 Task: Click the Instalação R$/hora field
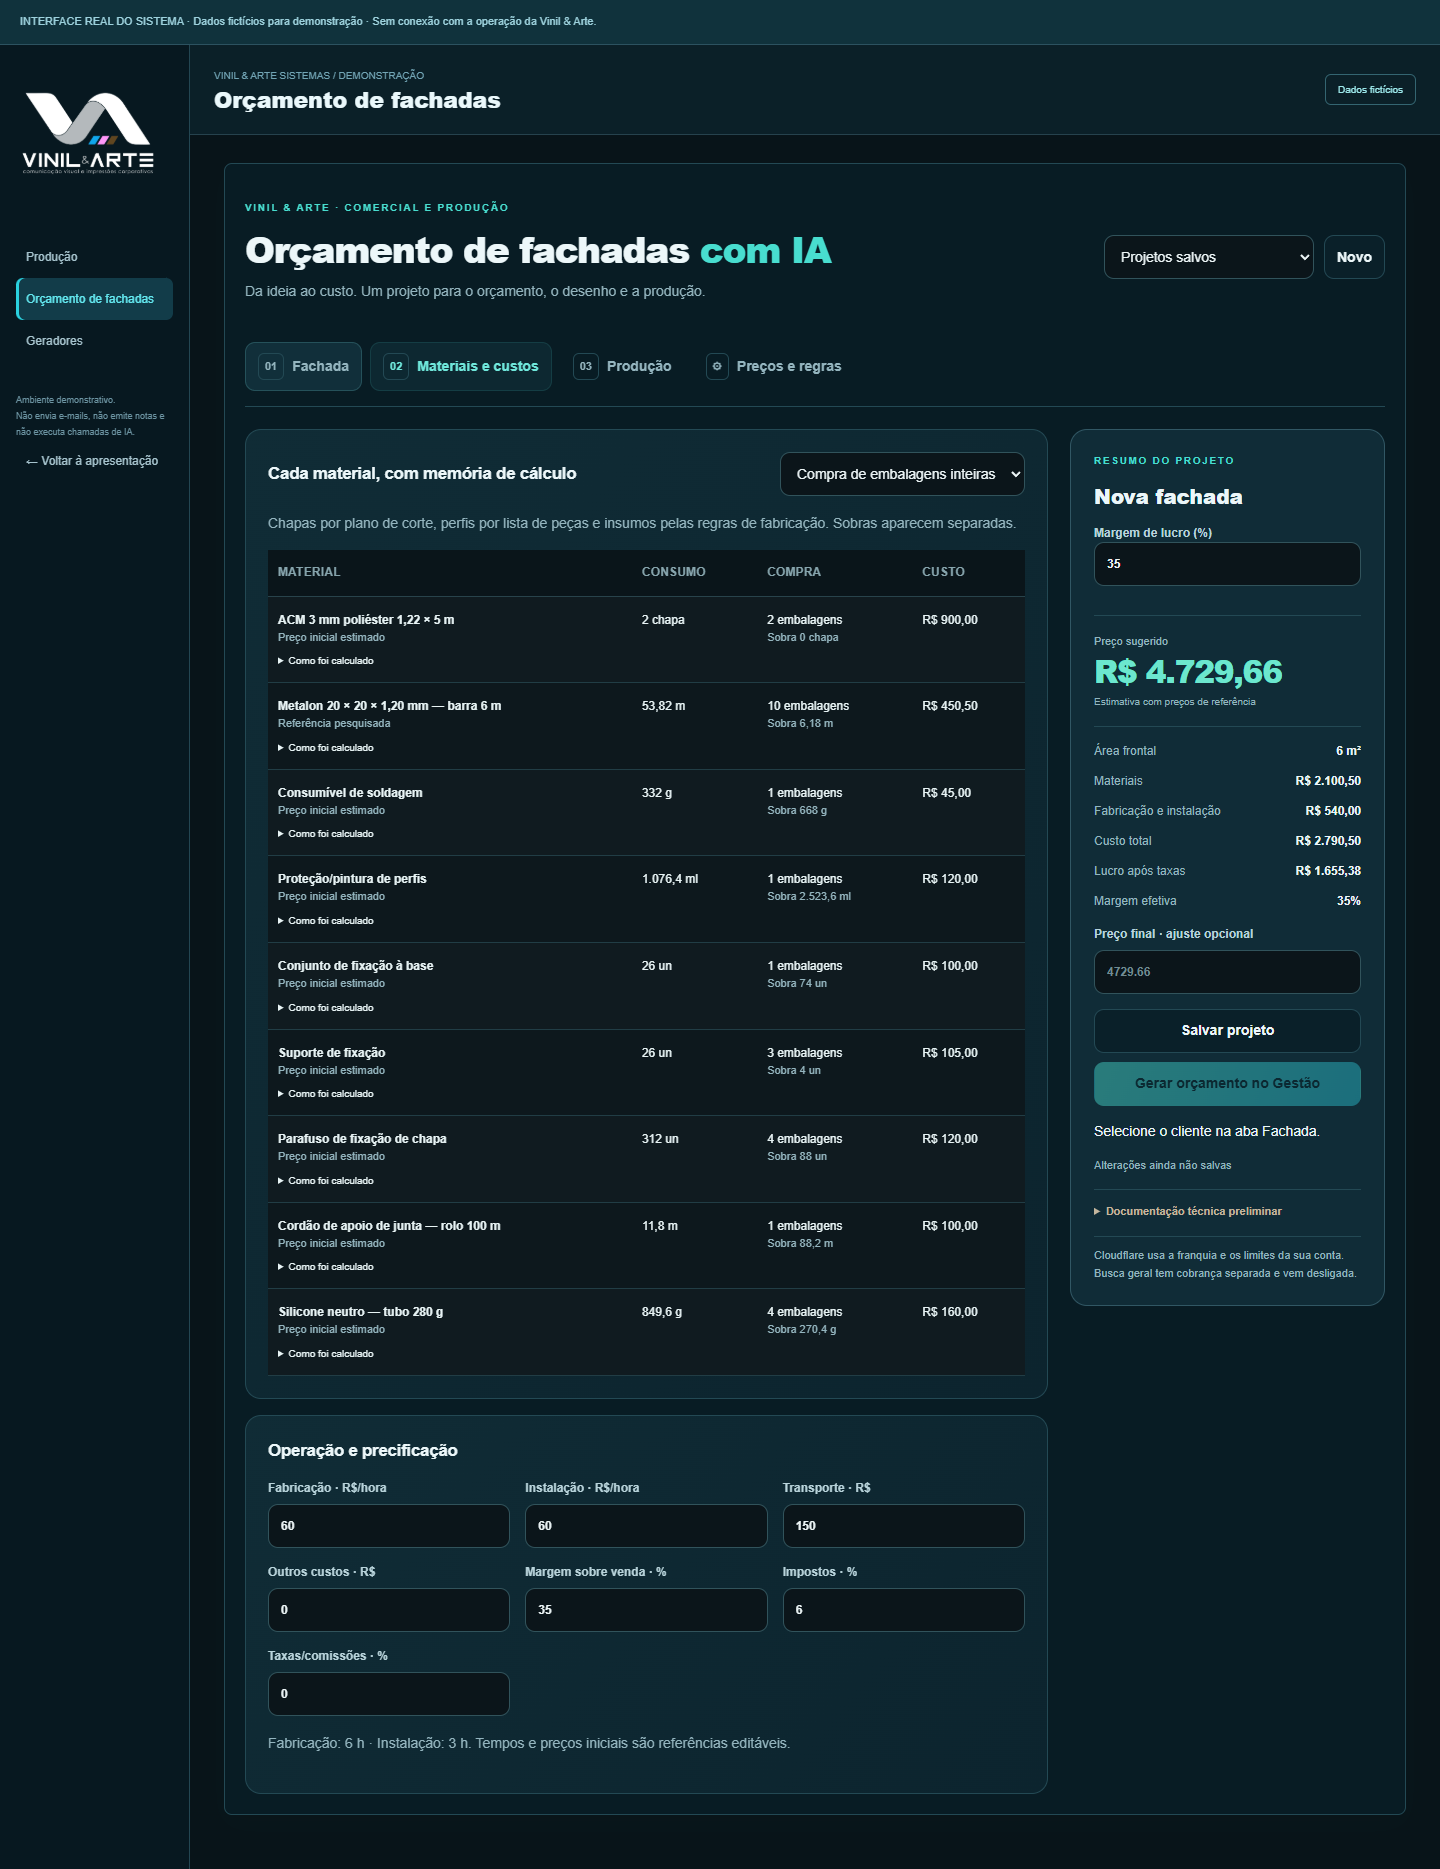point(646,1526)
